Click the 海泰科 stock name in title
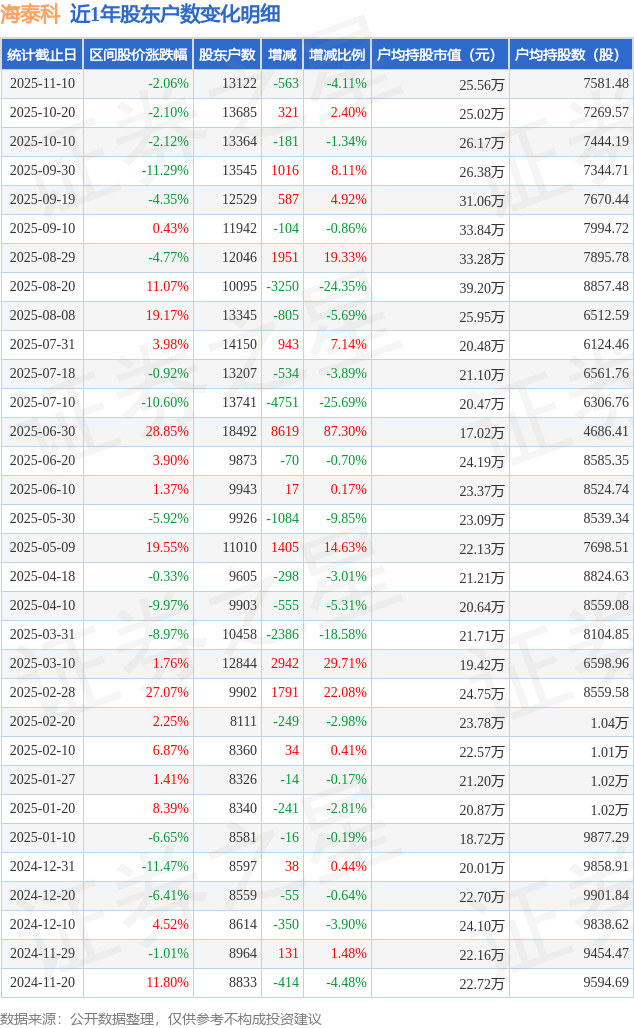634x1028 pixels. (30, 14)
